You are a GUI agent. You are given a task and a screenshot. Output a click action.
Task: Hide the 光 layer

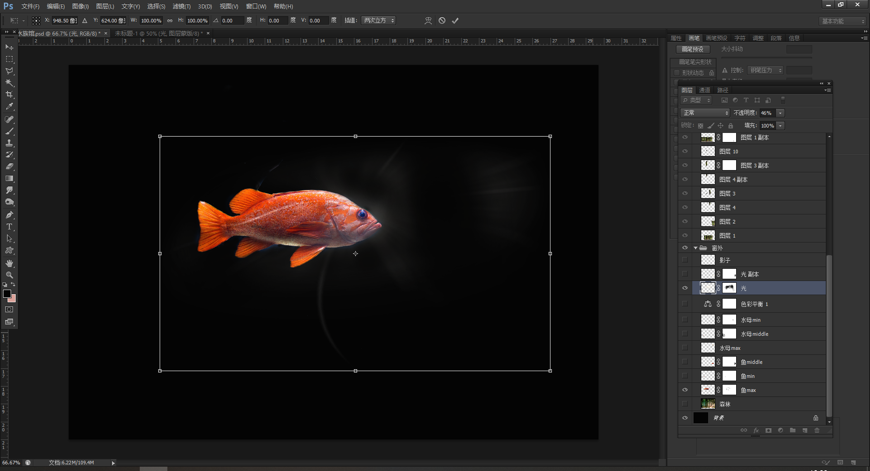(x=685, y=288)
